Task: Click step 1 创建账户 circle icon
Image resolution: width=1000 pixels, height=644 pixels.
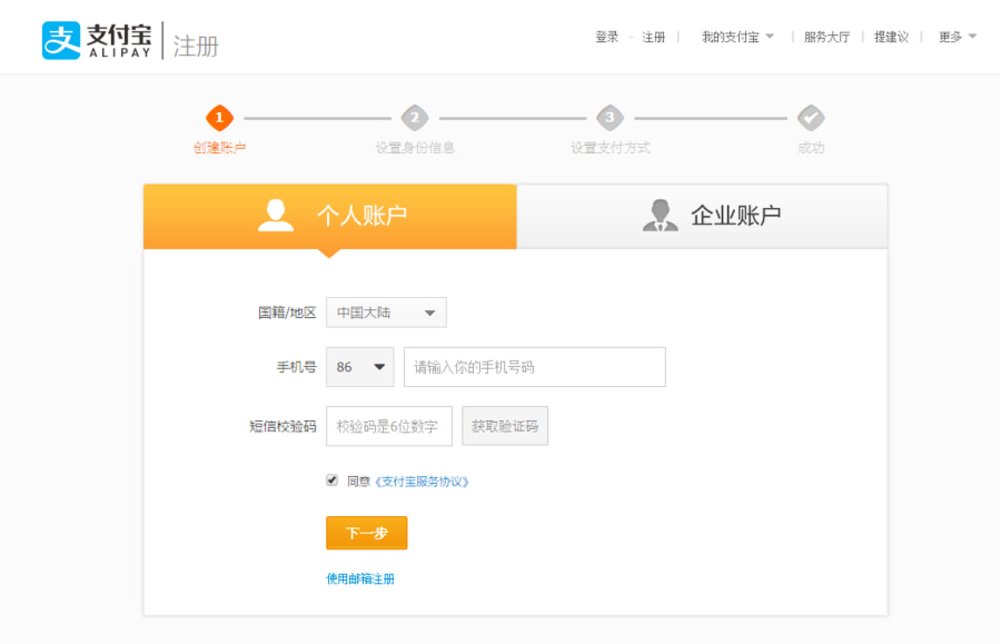Action: click(219, 118)
